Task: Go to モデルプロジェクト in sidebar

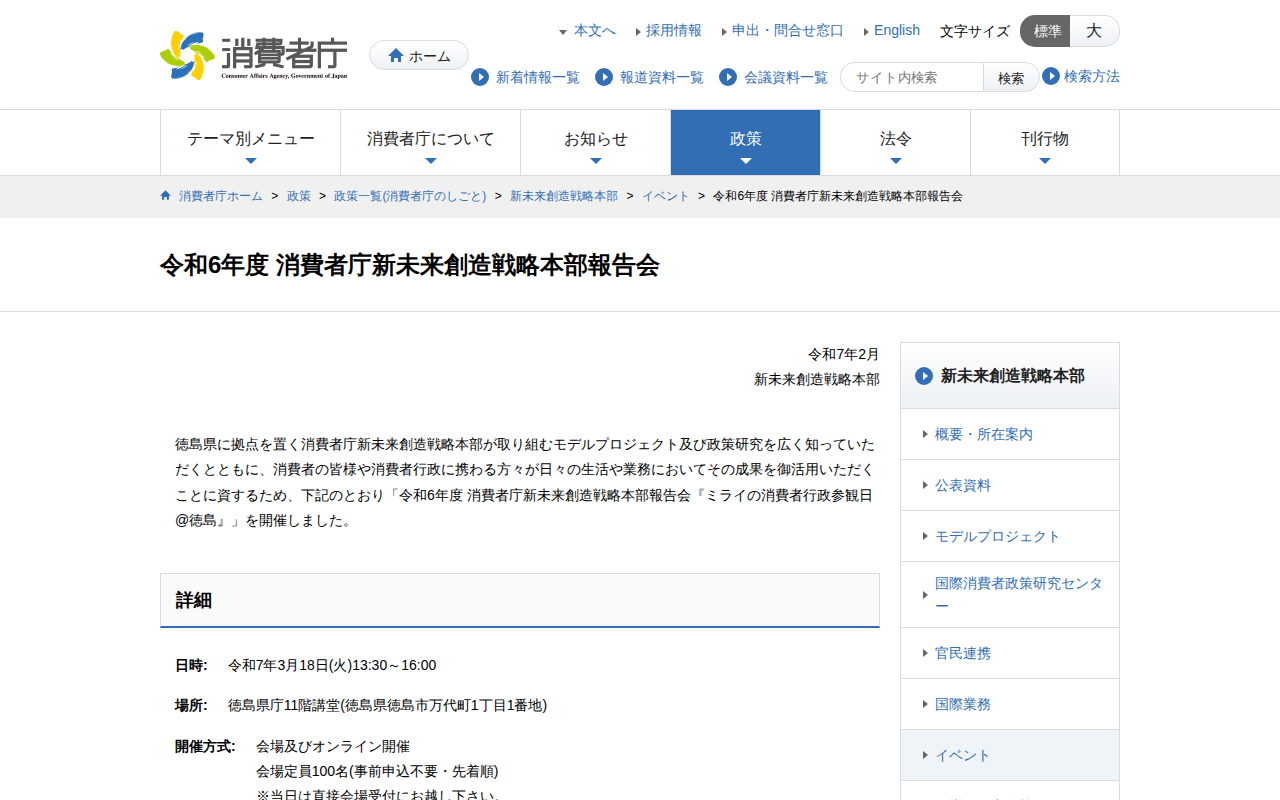Action: (997, 536)
